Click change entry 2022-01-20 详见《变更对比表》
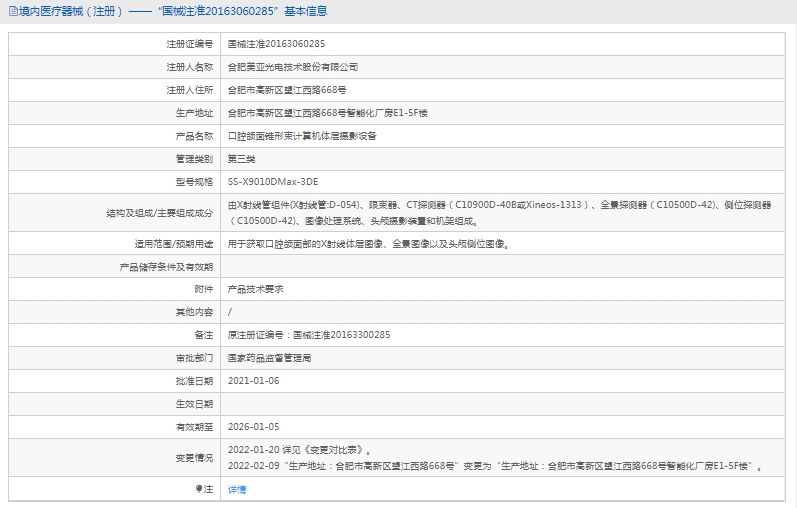797x508 pixels. coord(299,450)
